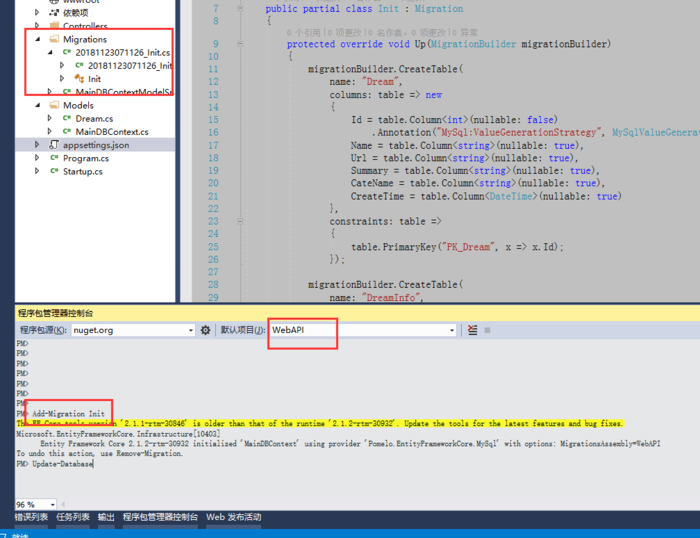Screen dimensions: 700x538
Task: Click the clear console icon
Action: [x=472, y=330]
